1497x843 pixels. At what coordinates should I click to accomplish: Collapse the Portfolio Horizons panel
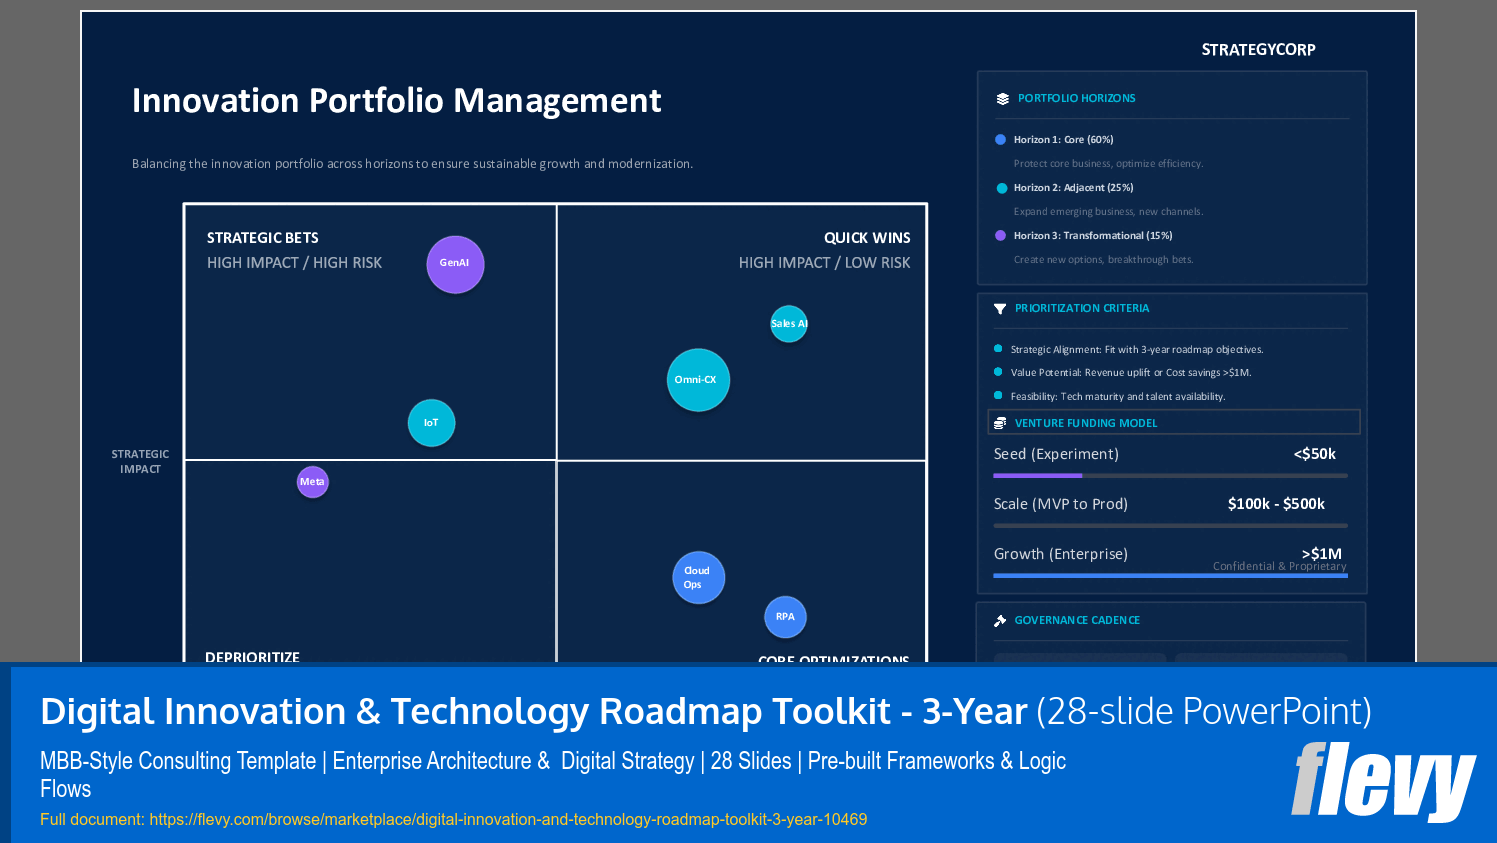pos(1075,98)
